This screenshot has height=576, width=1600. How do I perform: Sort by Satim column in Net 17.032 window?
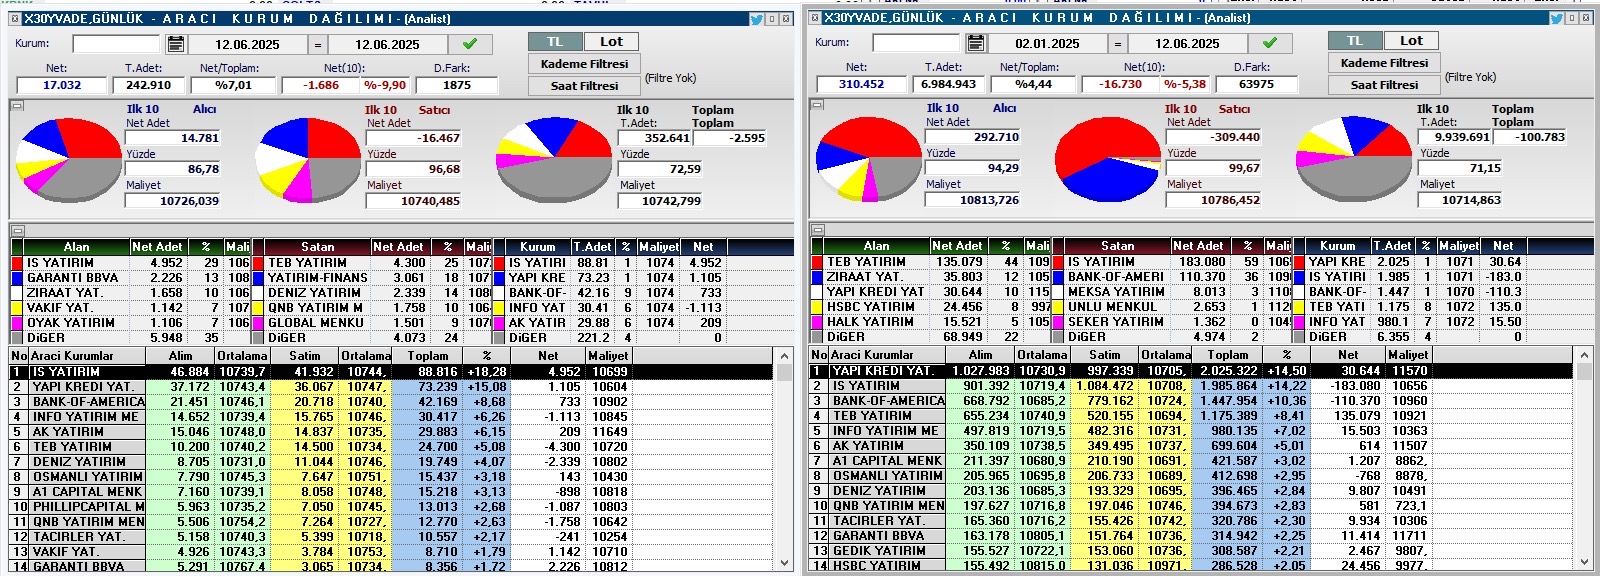click(304, 356)
